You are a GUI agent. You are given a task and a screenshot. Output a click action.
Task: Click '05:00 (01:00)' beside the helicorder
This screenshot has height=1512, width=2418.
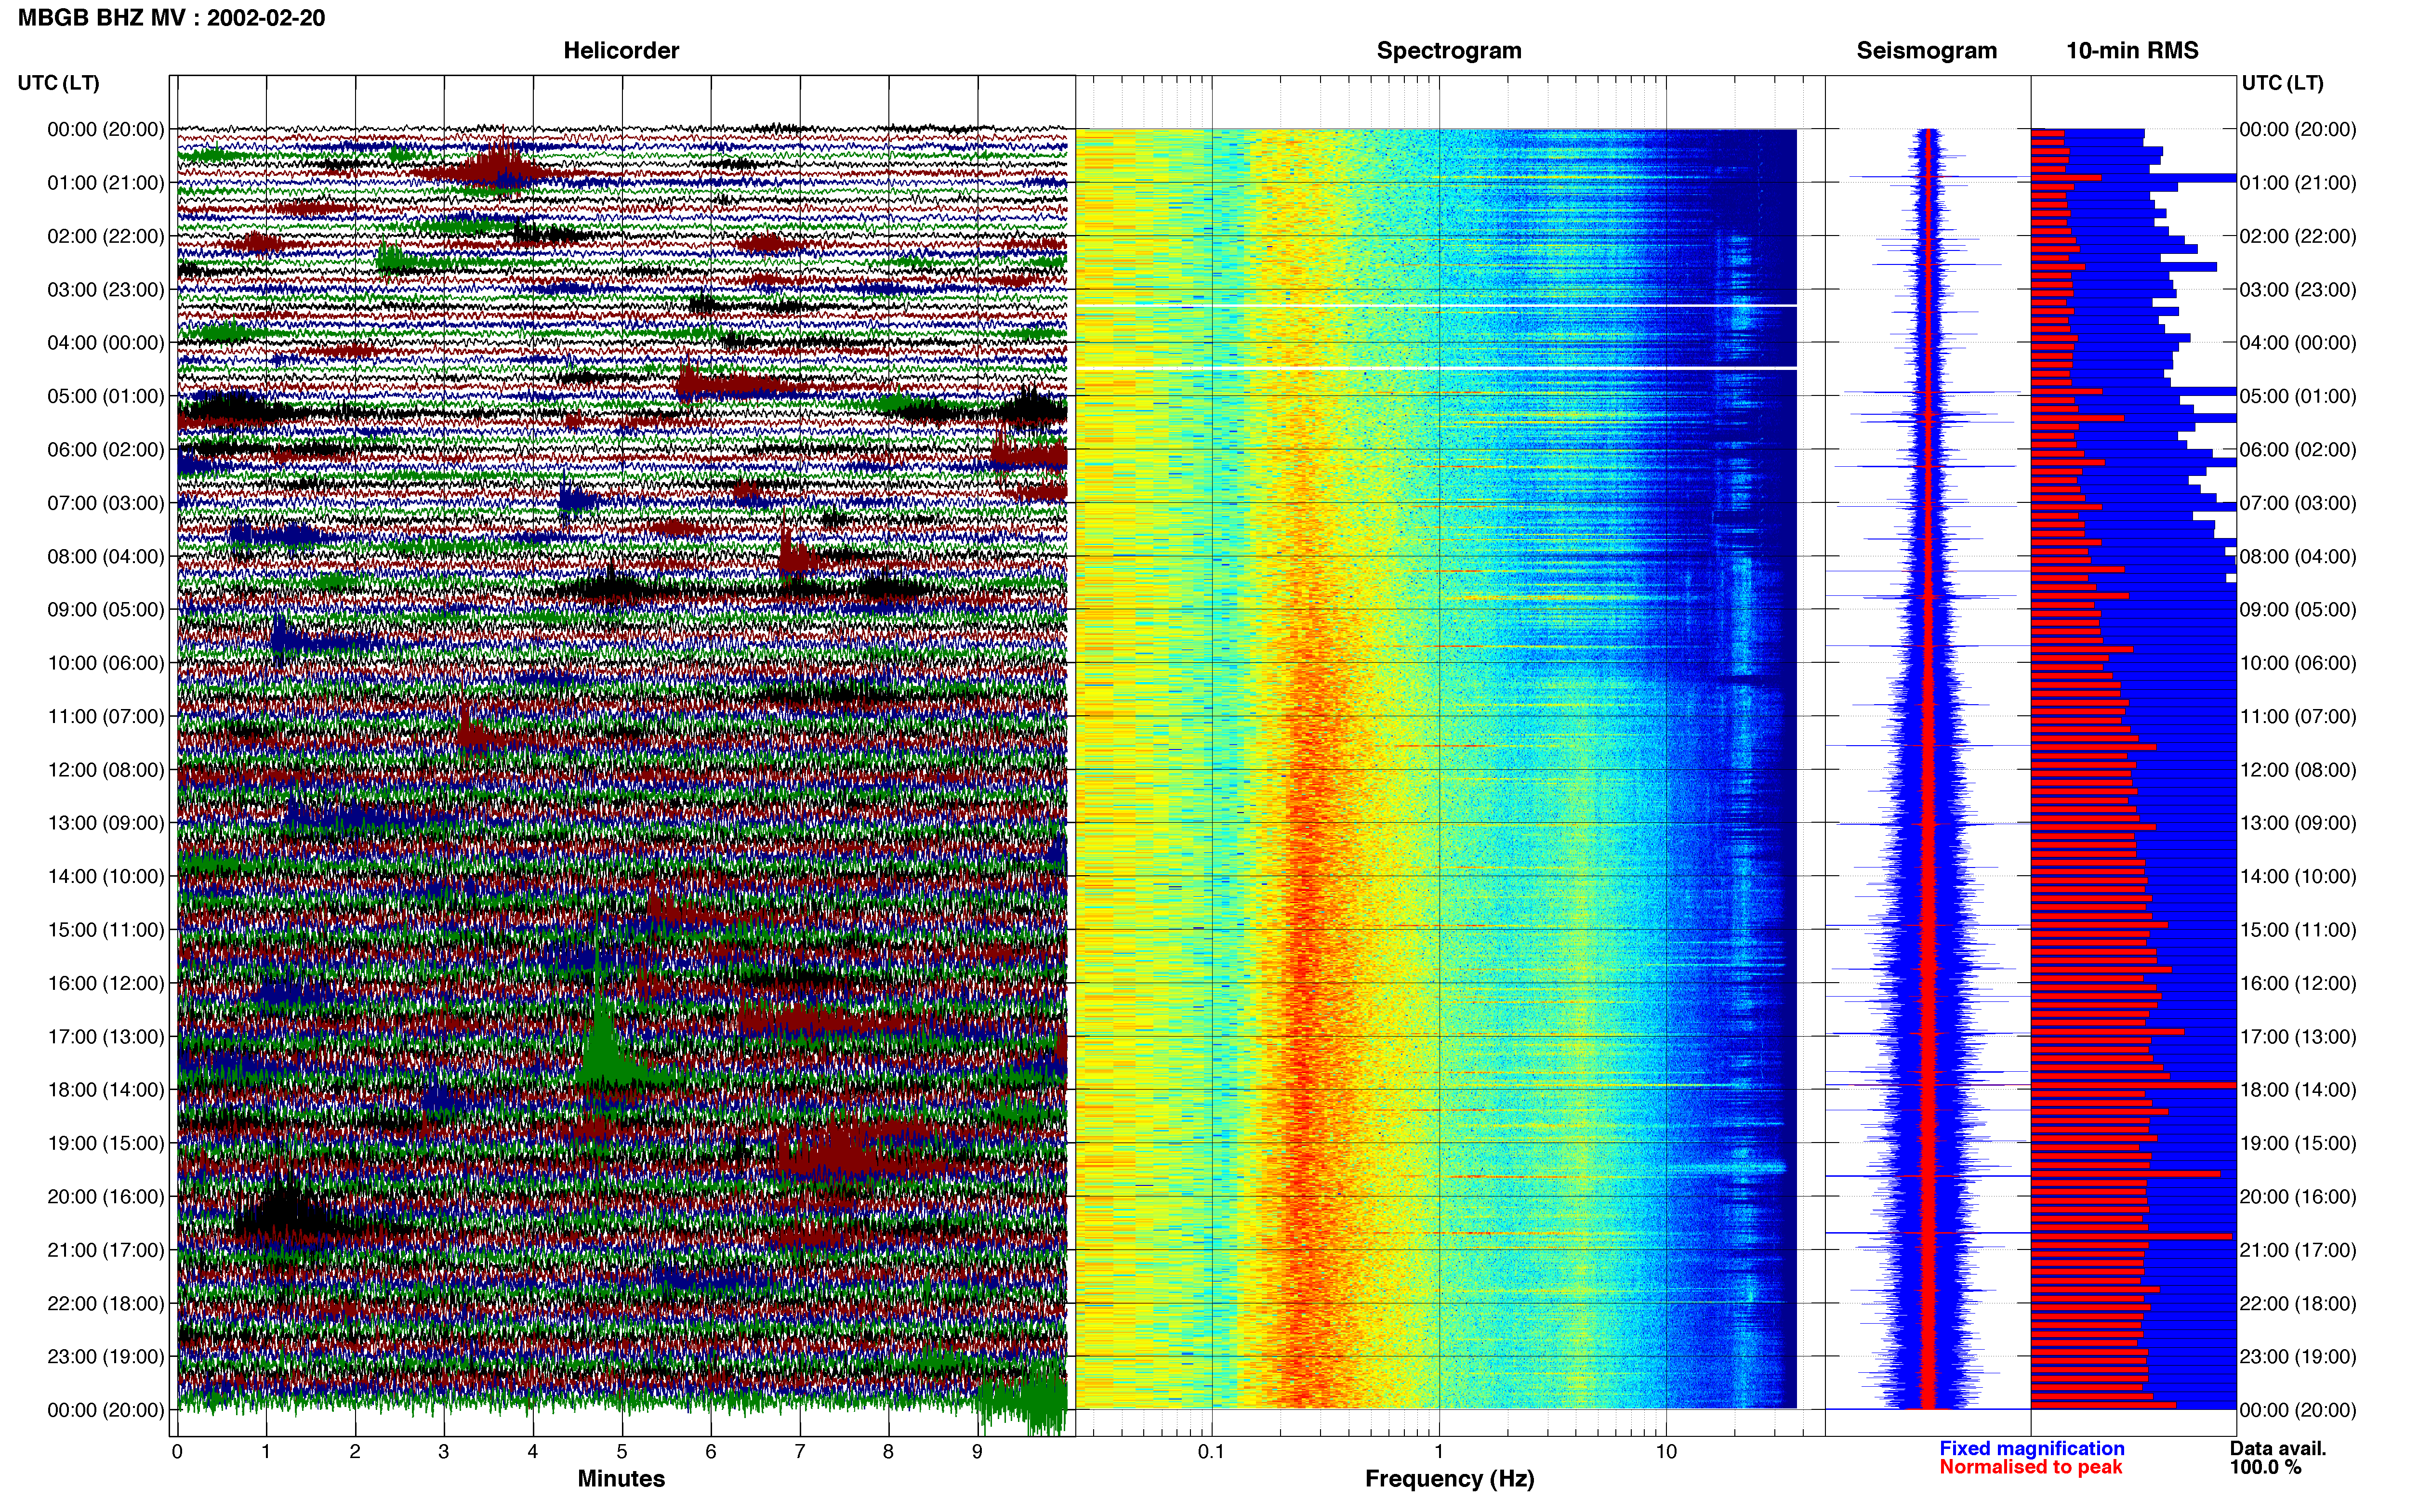(x=106, y=396)
